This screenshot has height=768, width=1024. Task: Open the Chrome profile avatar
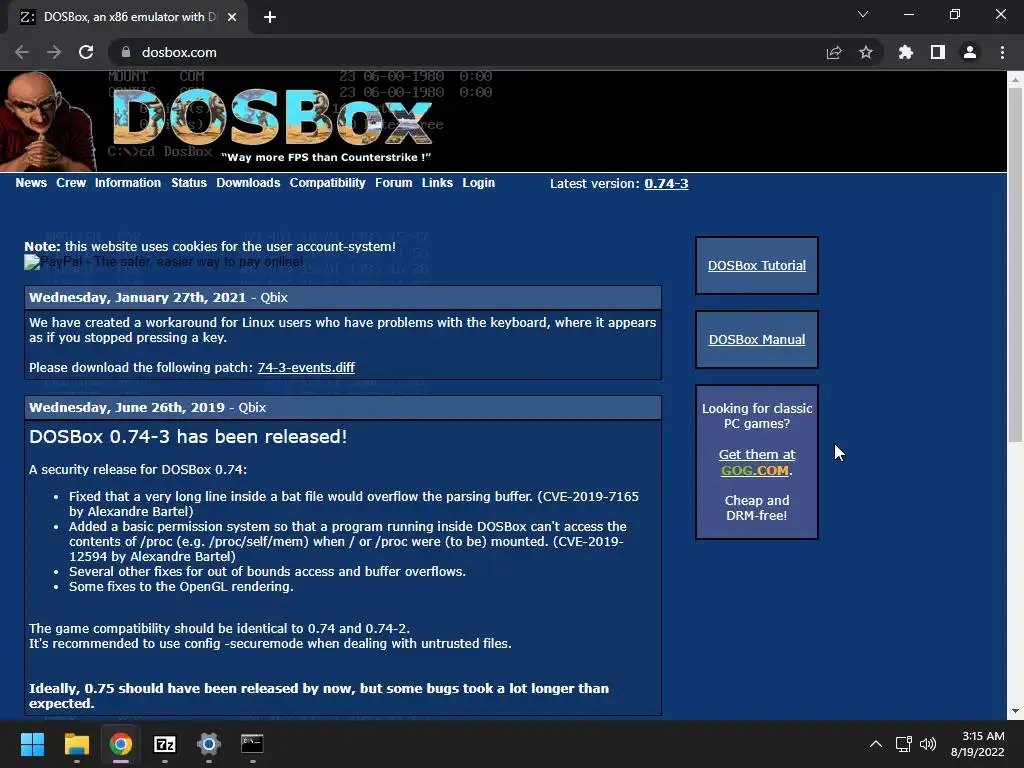click(970, 52)
